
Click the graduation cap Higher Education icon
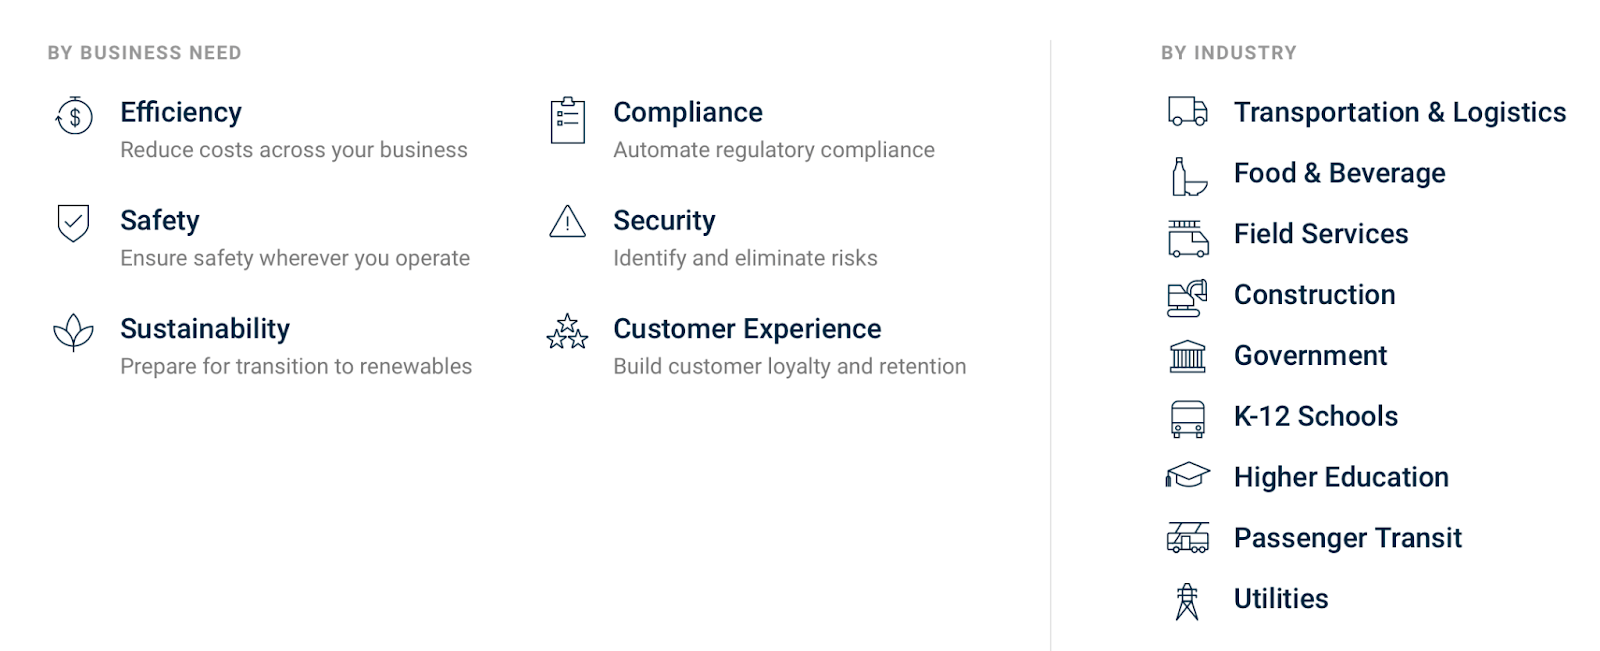(1187, 476)
